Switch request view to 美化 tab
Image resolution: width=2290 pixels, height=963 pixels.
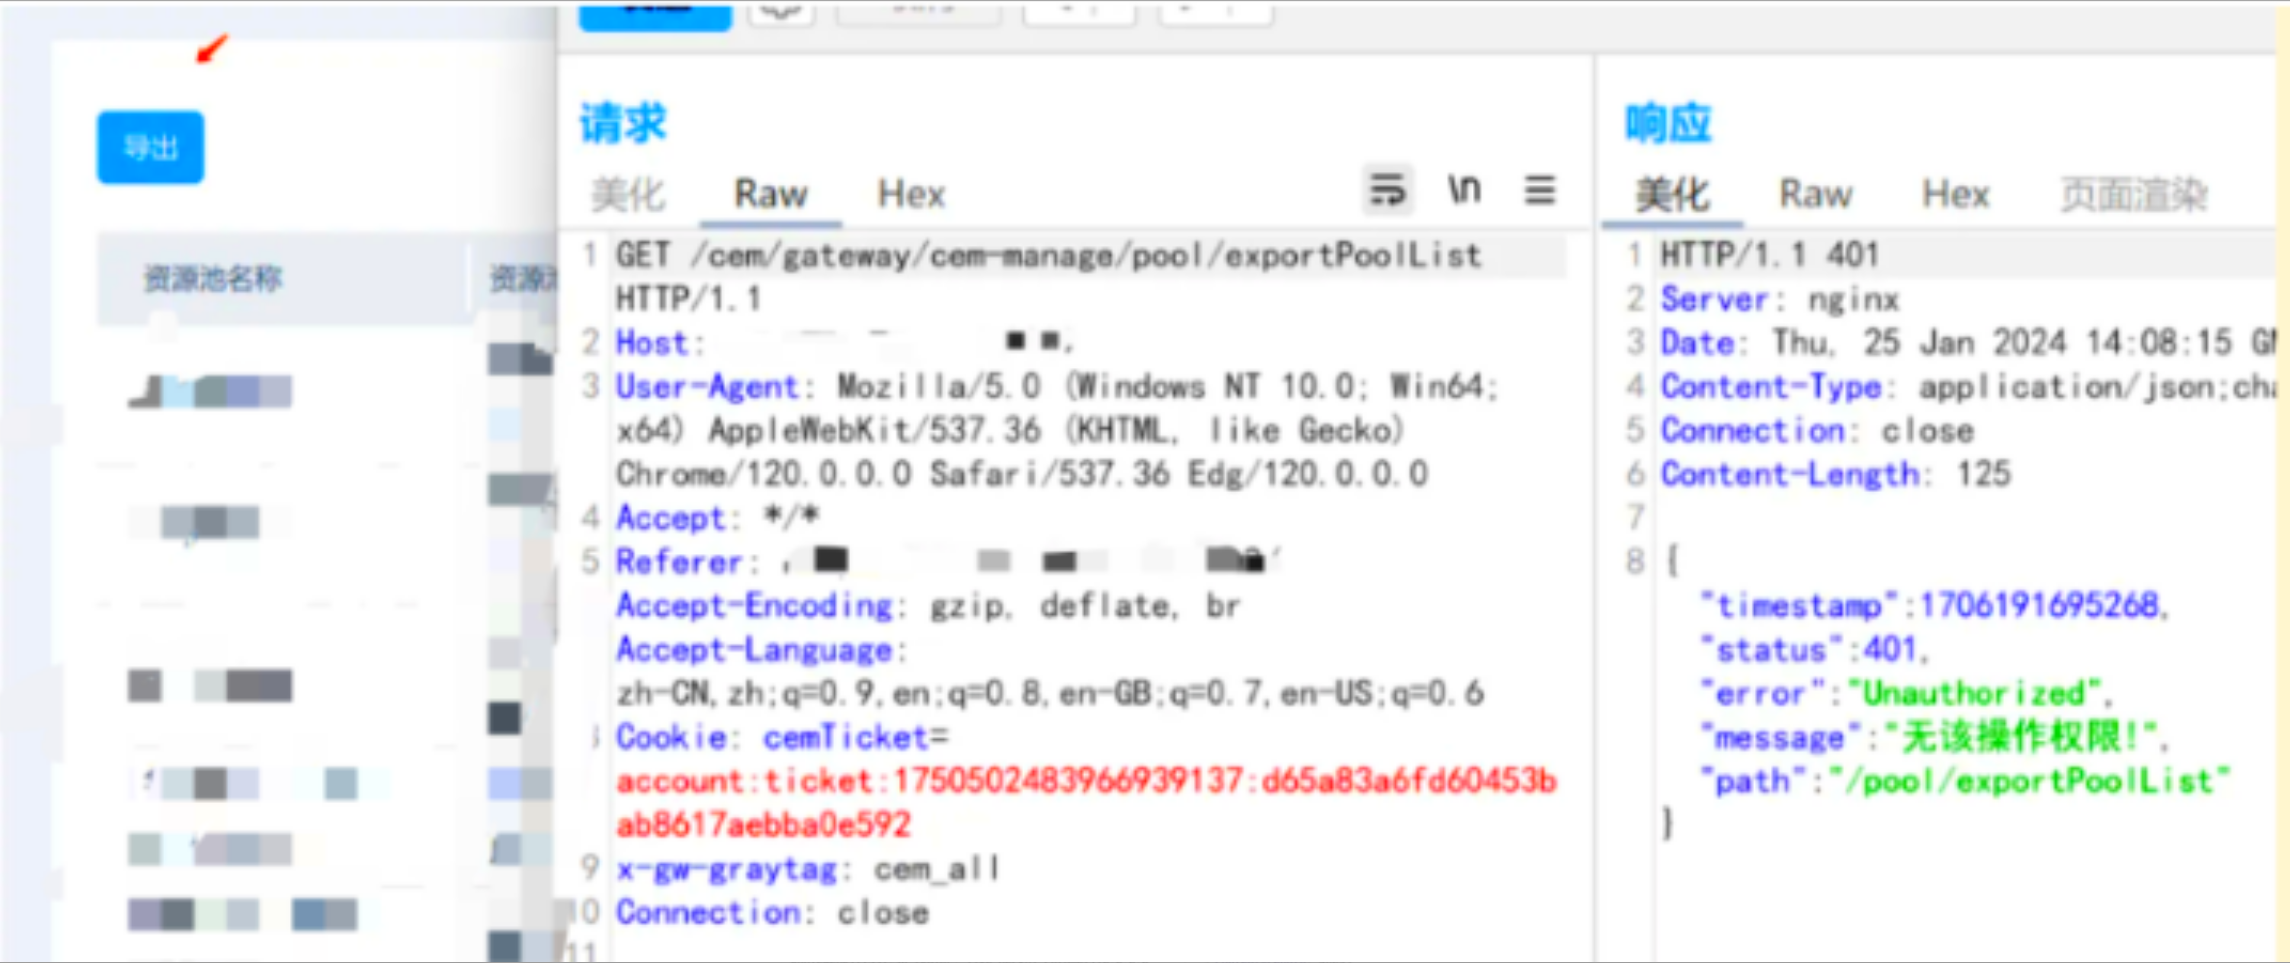point(627,194)
